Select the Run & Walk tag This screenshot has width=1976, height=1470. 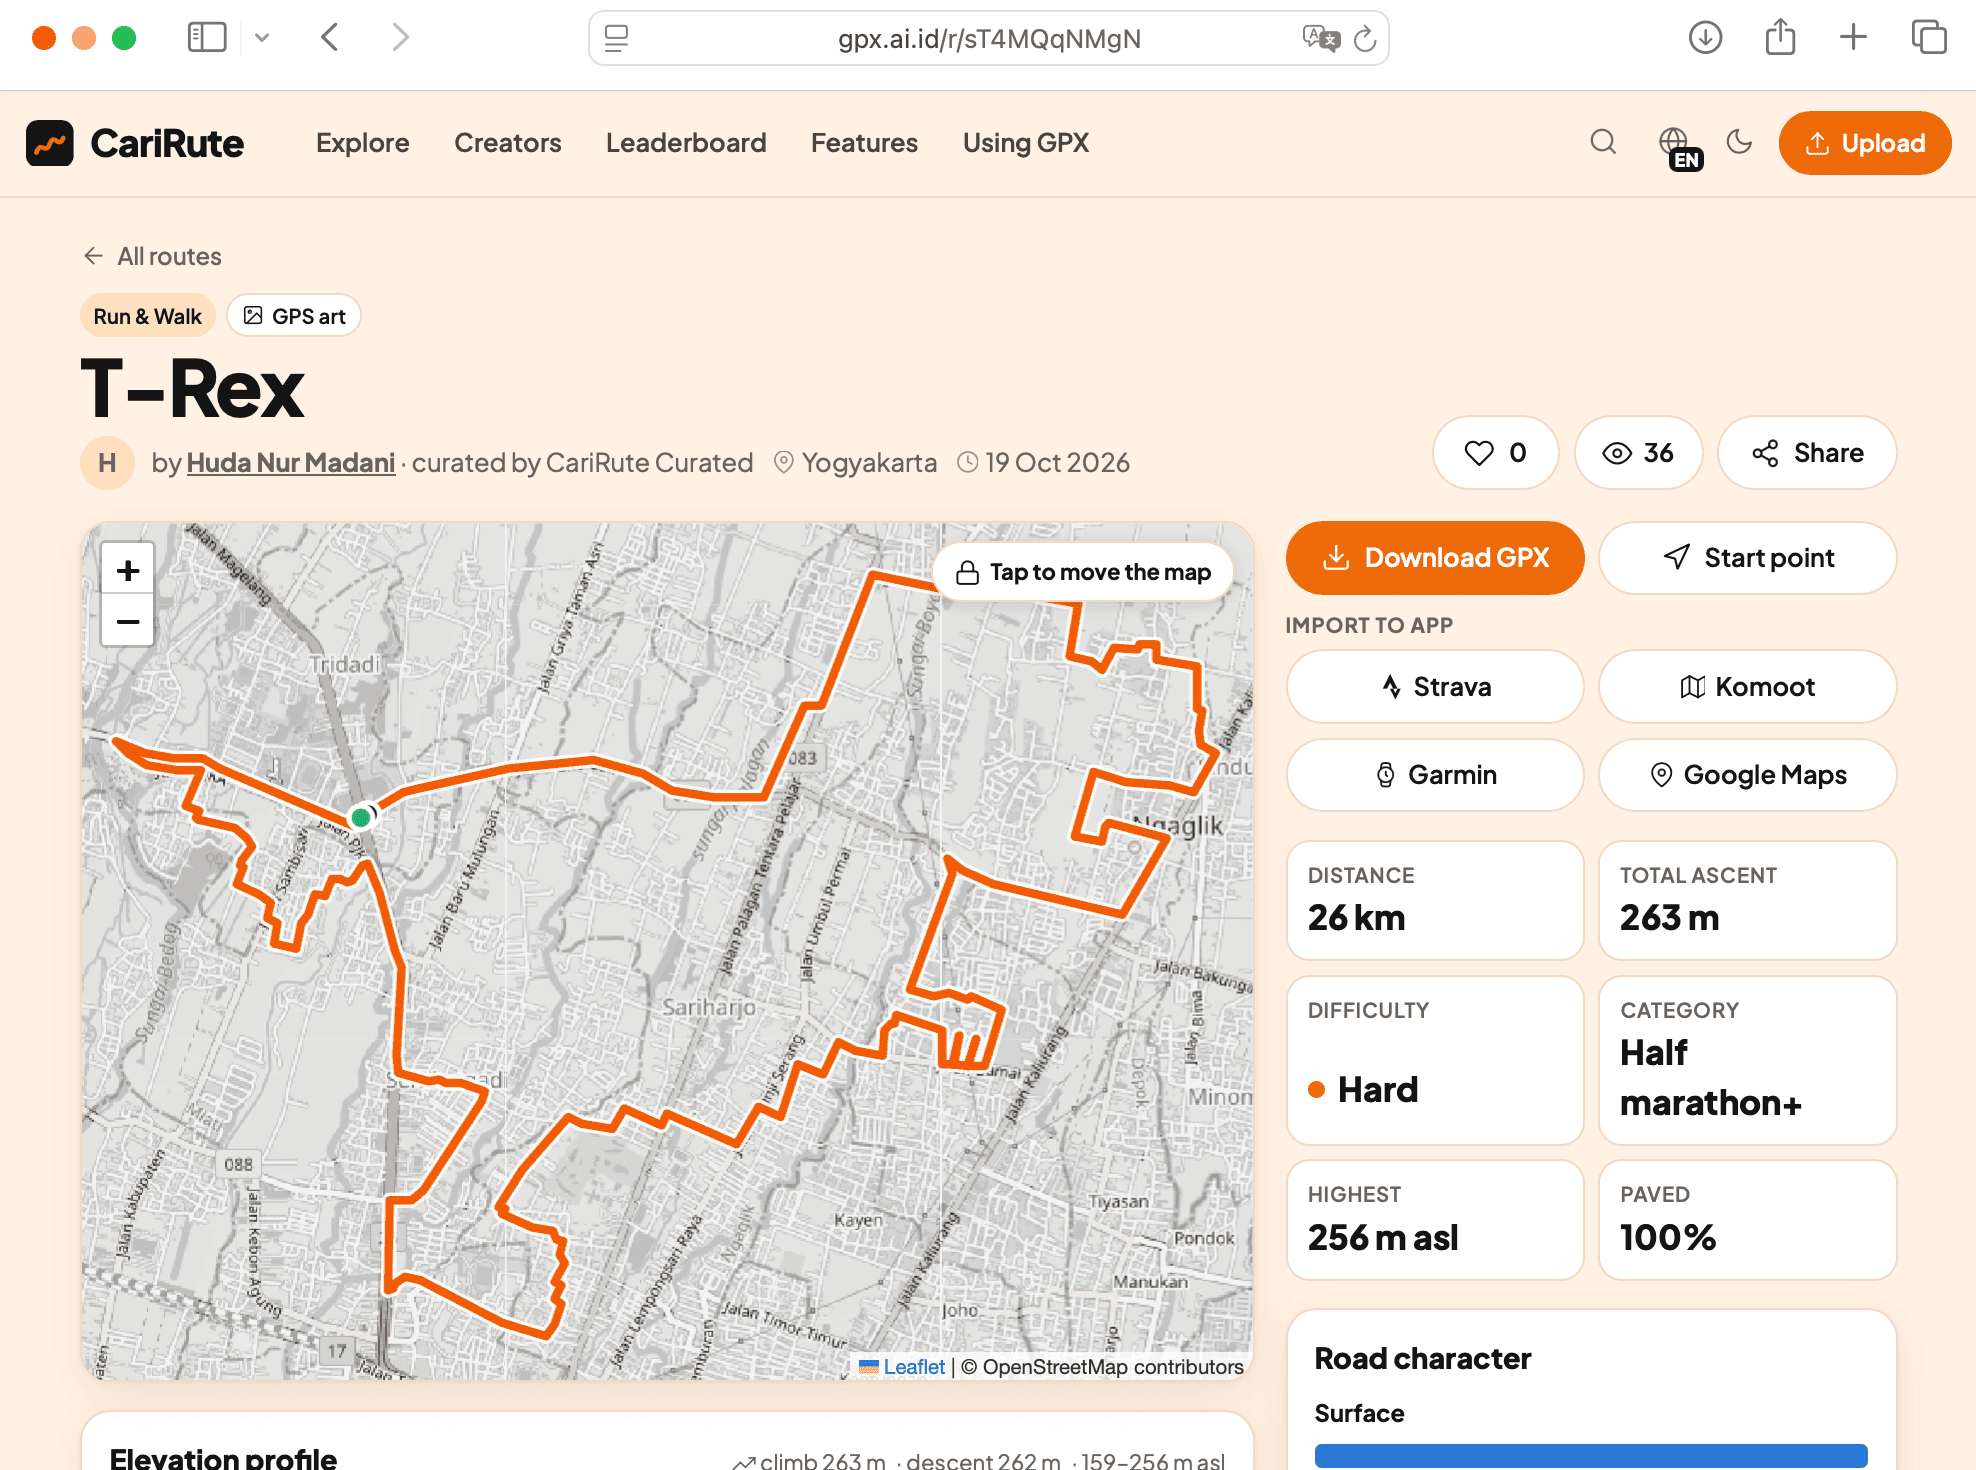point(147,316)
